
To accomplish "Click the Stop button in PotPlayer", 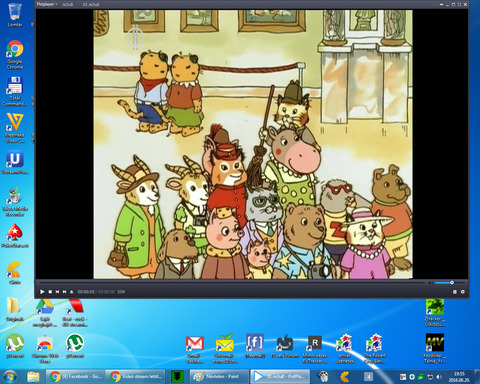I will point(50,292).
